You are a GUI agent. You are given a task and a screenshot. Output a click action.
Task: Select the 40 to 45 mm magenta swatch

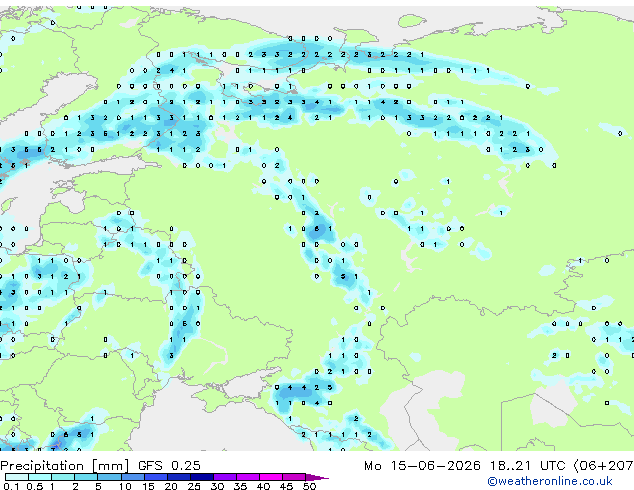271,477
